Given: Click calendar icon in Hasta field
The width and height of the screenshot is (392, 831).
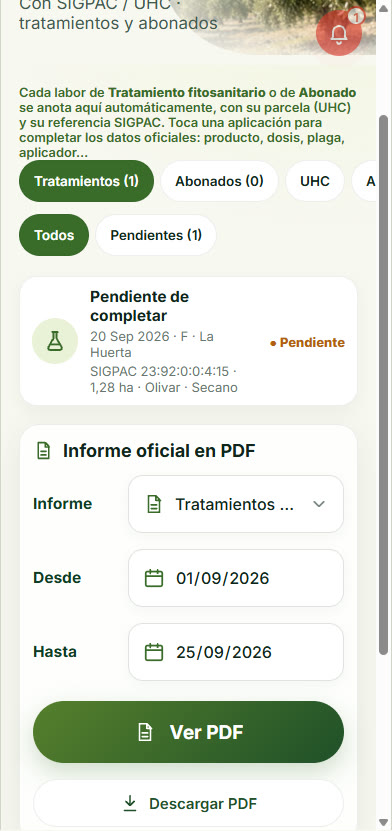Looking at the screenshot, I should [154, 652].
